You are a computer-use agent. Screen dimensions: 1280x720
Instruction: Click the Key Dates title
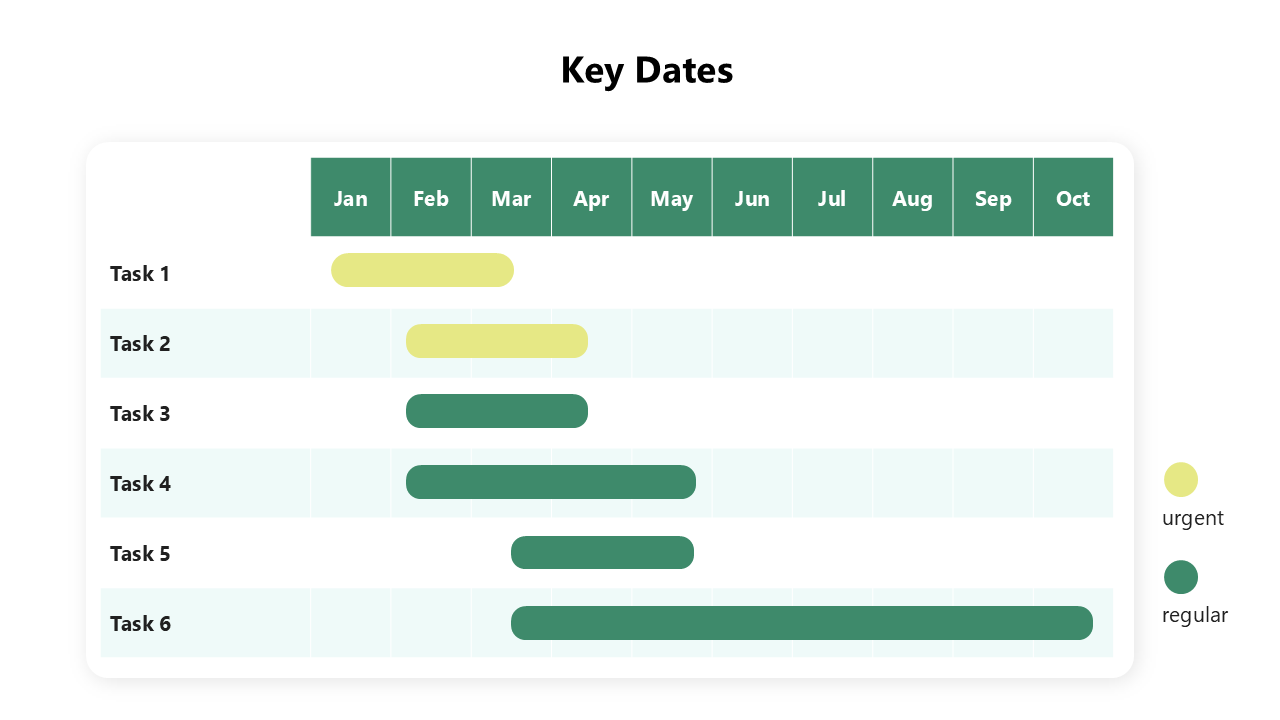pyautogui.click(x=647, y=71)
